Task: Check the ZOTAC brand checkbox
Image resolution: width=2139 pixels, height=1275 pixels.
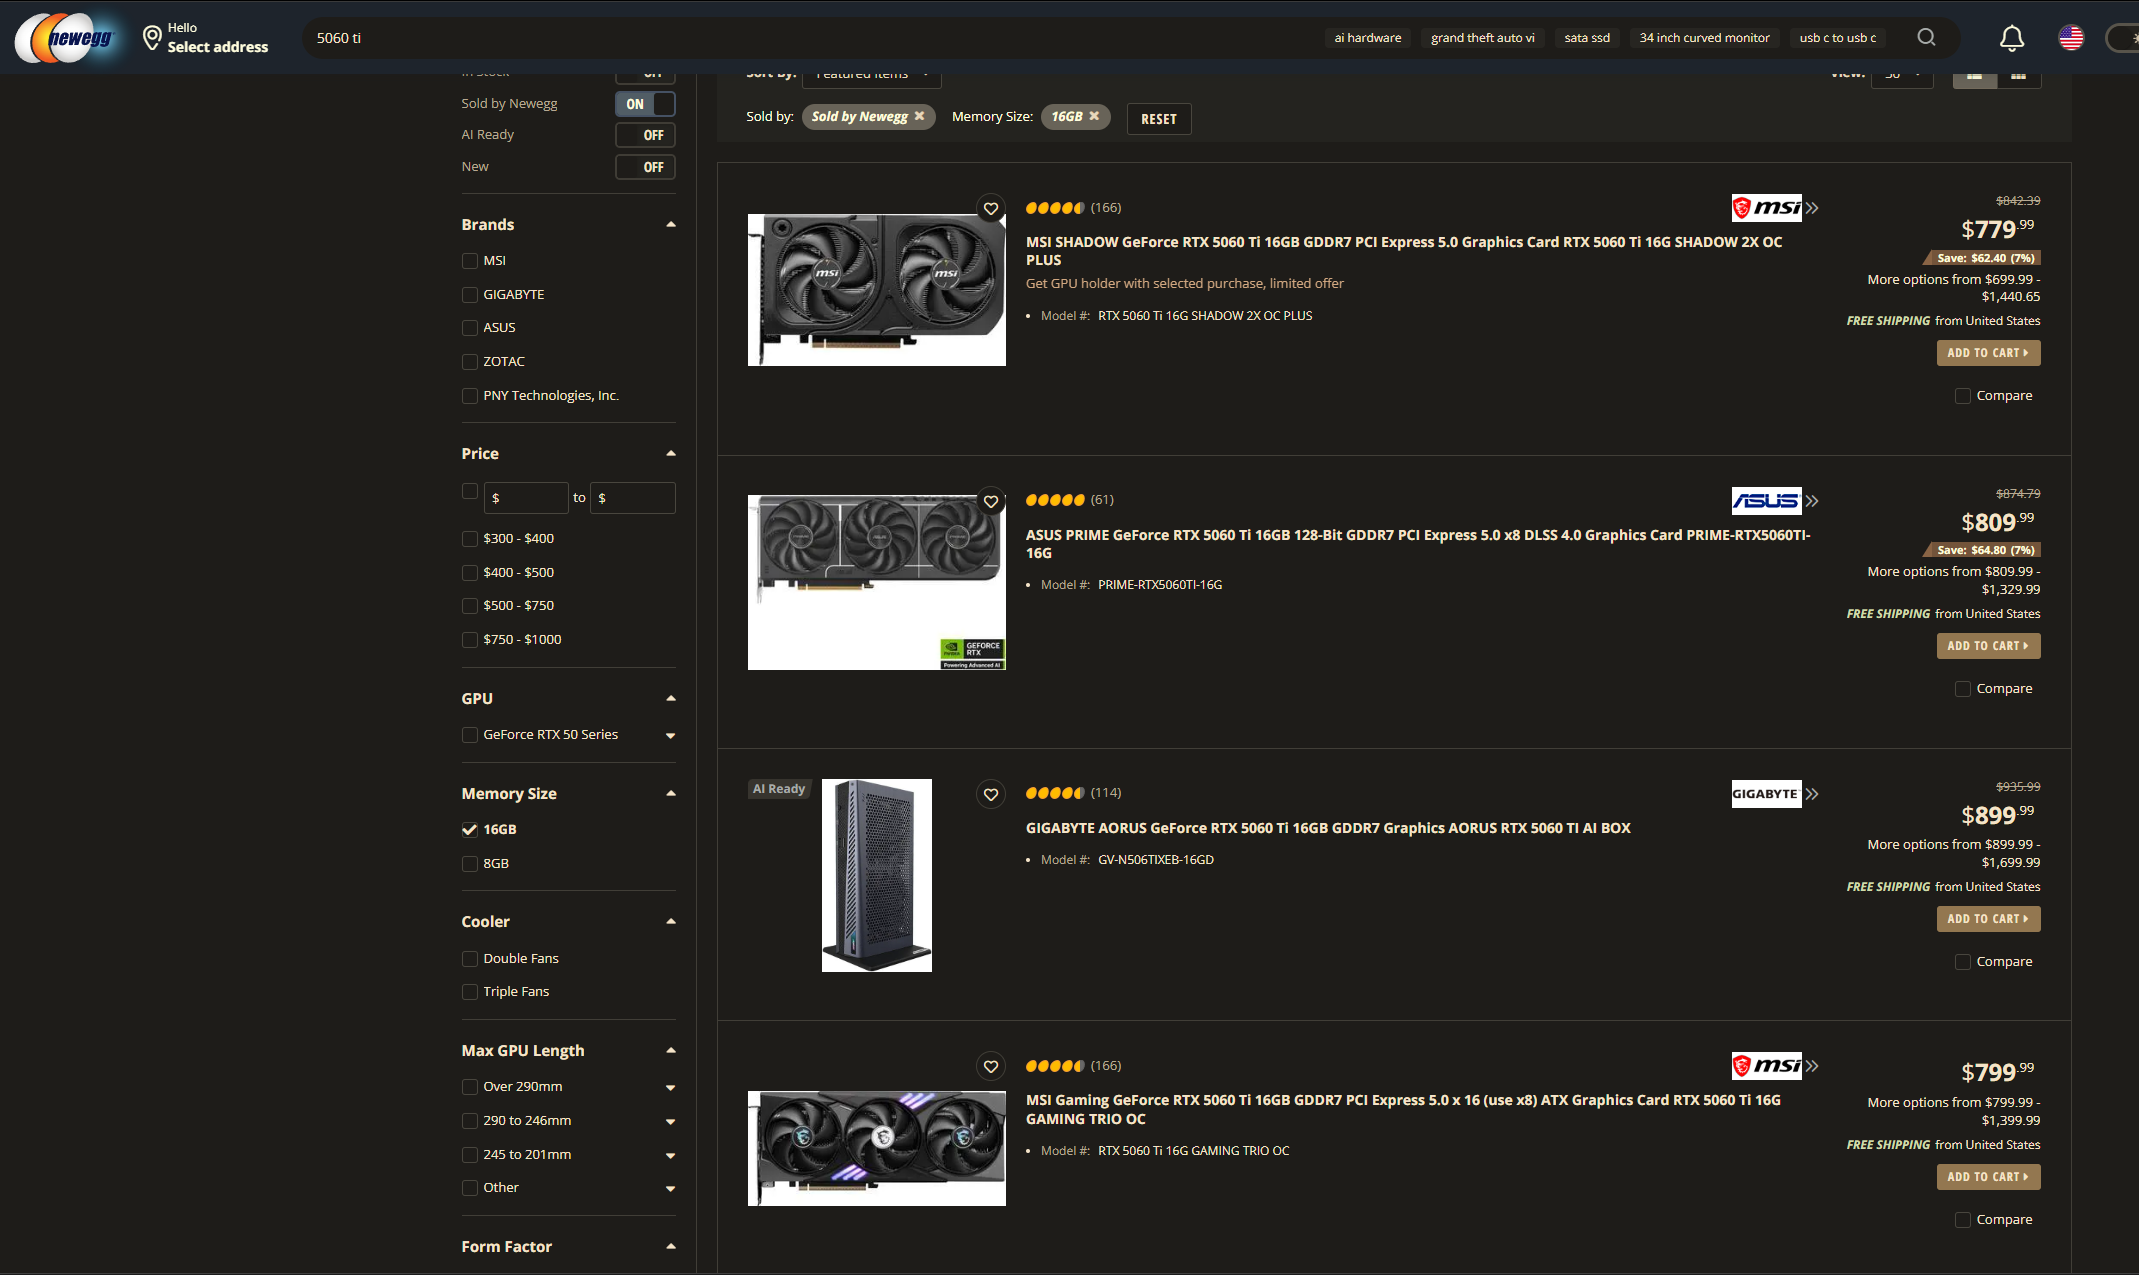Action: (470, 362)
